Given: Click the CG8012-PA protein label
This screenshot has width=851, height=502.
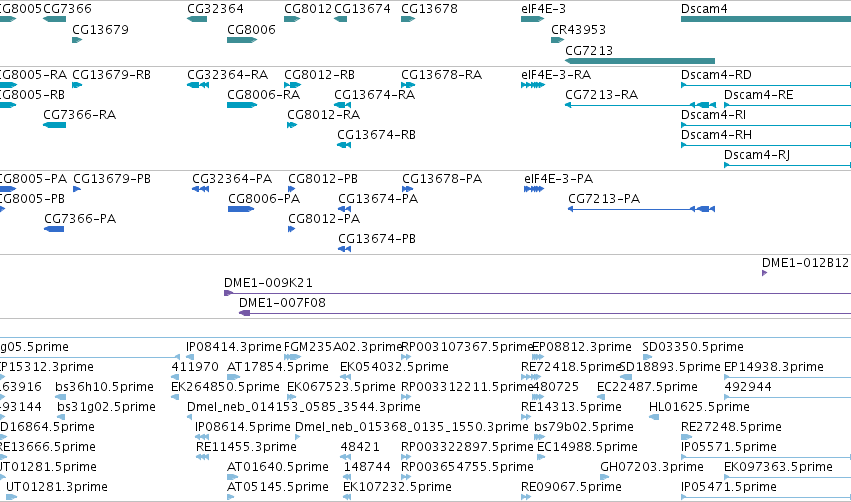Looking at the screenshot, I should click(324, 219).
